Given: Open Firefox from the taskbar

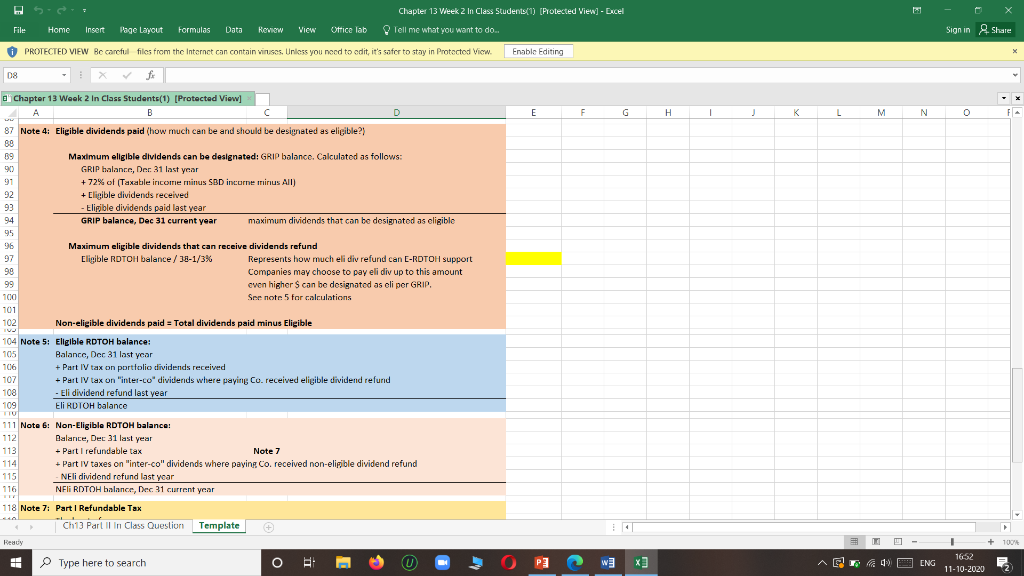Looking at the screenshot, I should coord(376,562).
